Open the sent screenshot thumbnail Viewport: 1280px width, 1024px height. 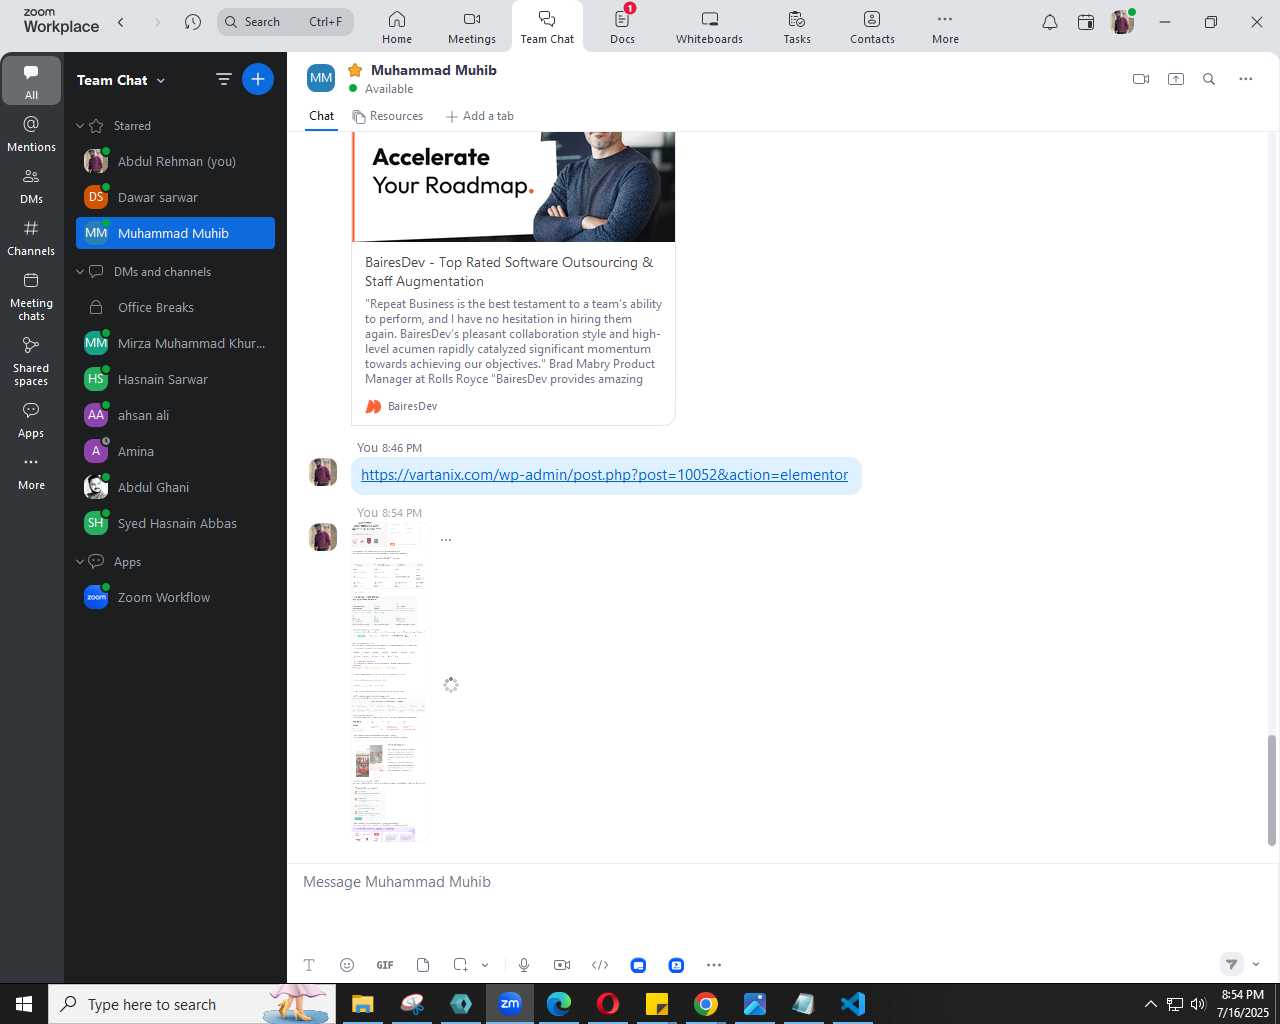388,682
